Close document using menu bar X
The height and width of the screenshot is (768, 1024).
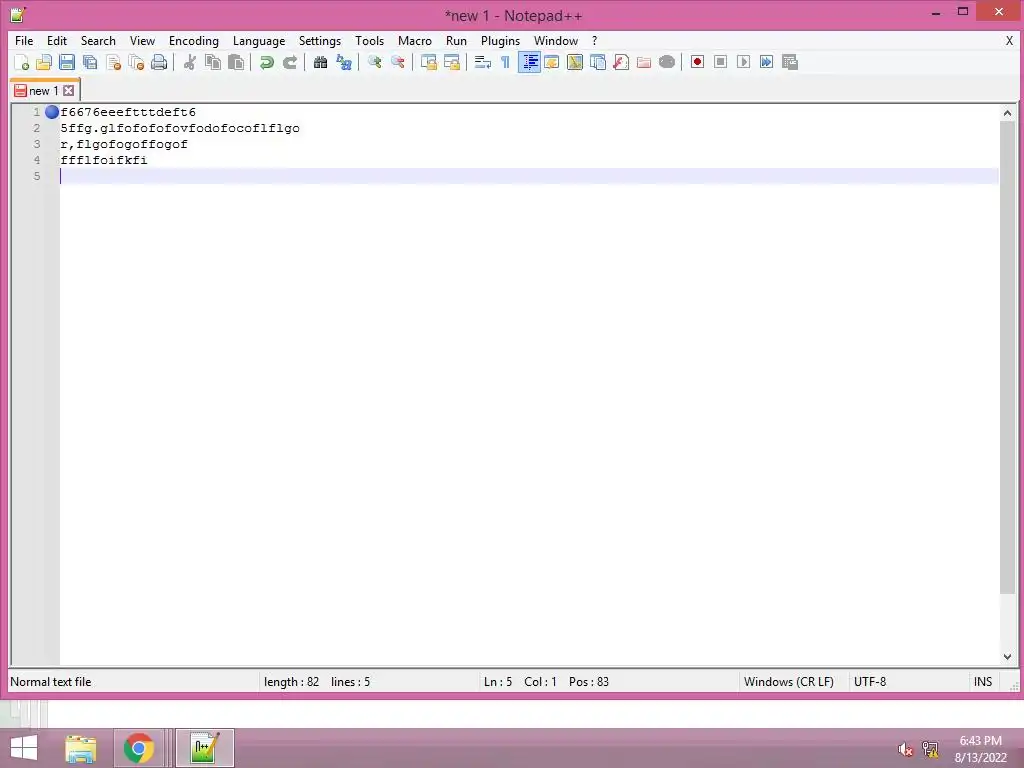pos(1009,40)
